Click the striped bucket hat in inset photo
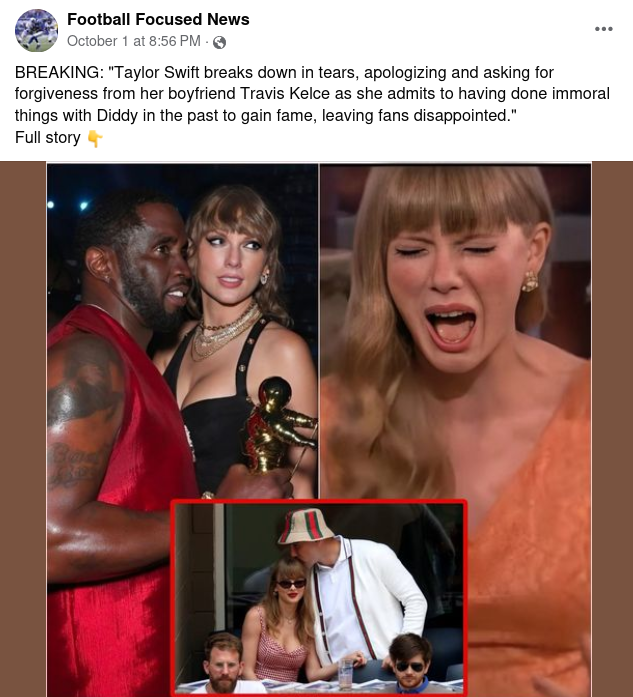This screenshot has width=633, height=697. click(305, 526)
